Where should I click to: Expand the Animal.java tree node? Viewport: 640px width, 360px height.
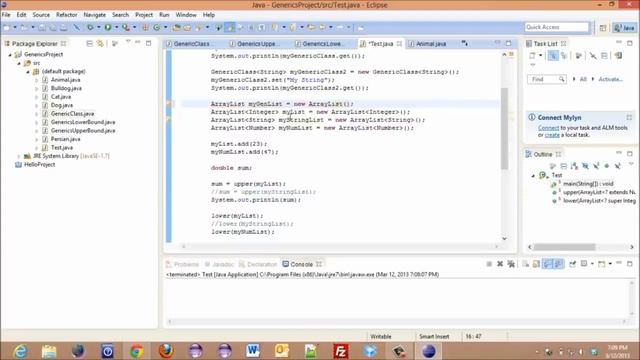tap(37, 80)
